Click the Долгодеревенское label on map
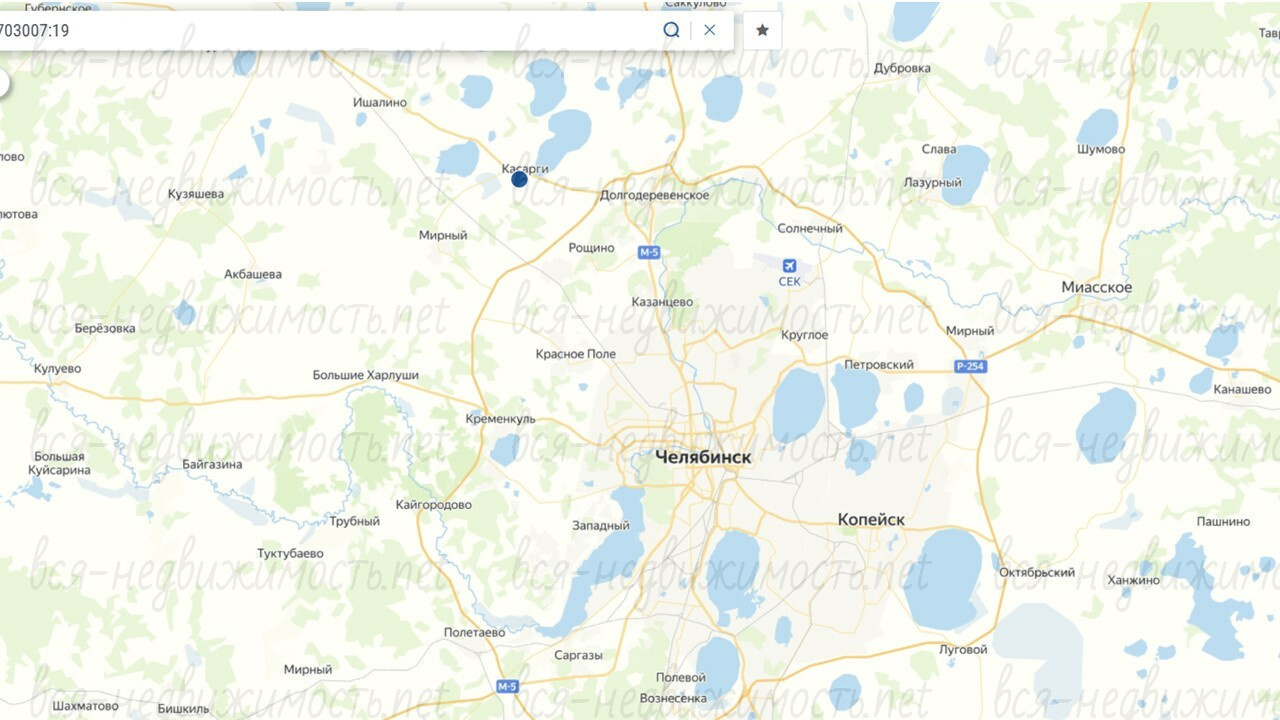Image resolution: width=1280 pixels, height=720 pixels. pyautogui.click(x=654, y=195)
